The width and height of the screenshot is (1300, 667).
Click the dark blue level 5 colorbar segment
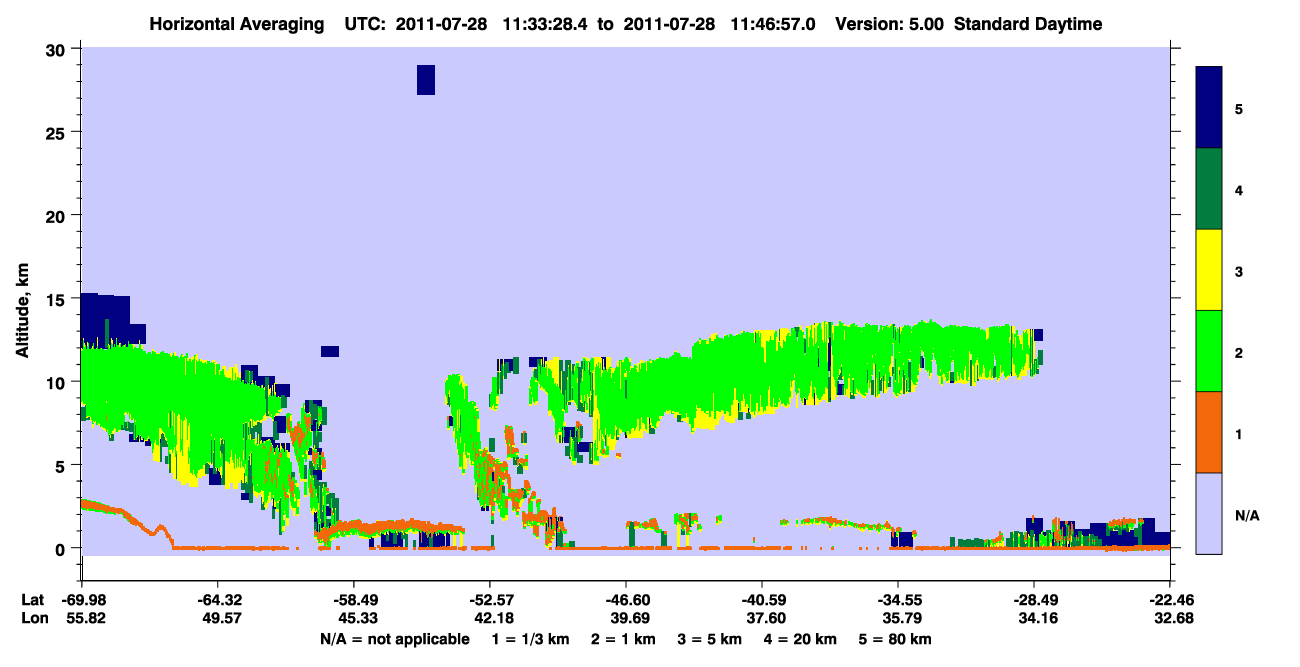tap(1209, 108)
